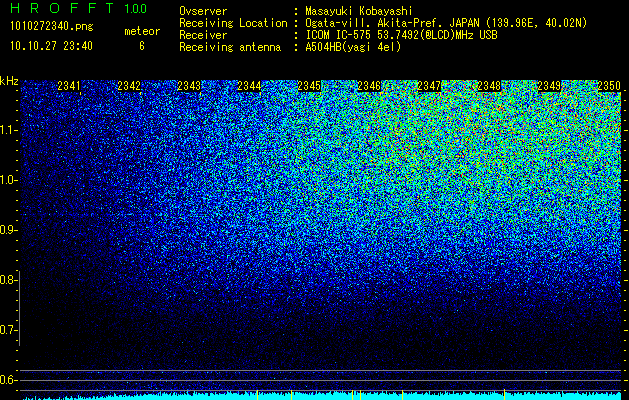Image resolution: width=629 pixels, height=400 pixels.
Task: Click the 'Receiving Location' label
Action: pyautogui.click(x=233, y=23)
